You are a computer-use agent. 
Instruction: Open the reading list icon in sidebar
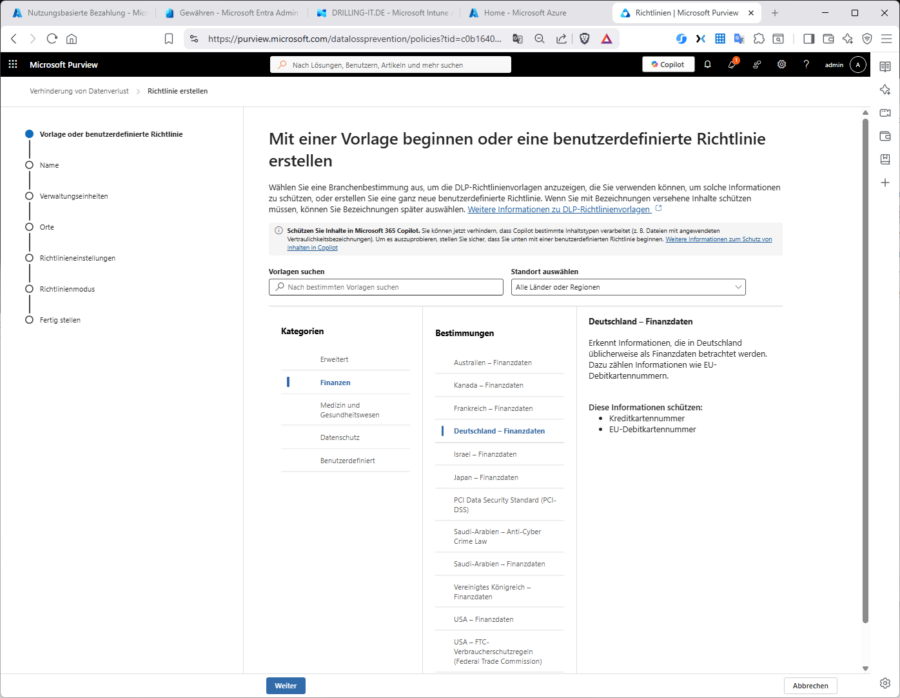885,67
